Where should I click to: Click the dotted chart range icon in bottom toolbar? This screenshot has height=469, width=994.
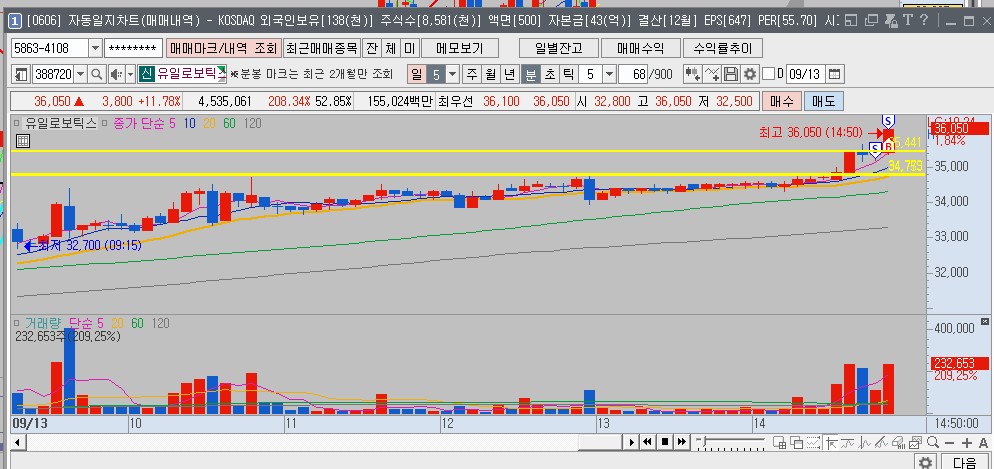click(x=813, y=442)
